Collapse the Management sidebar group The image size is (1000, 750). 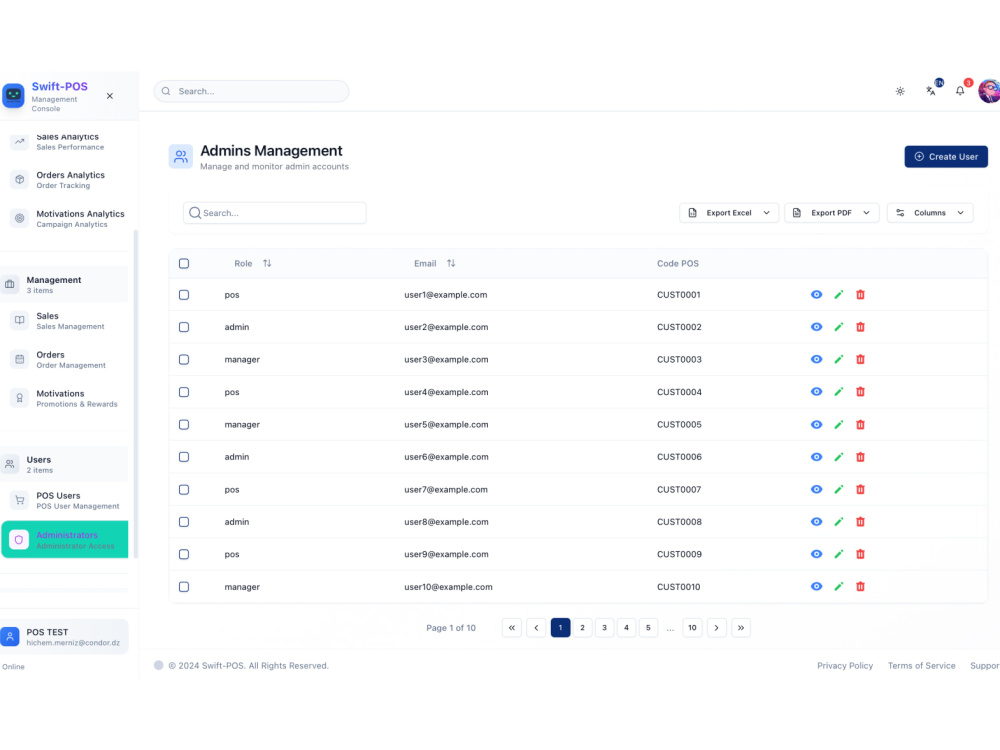point(64,284)
